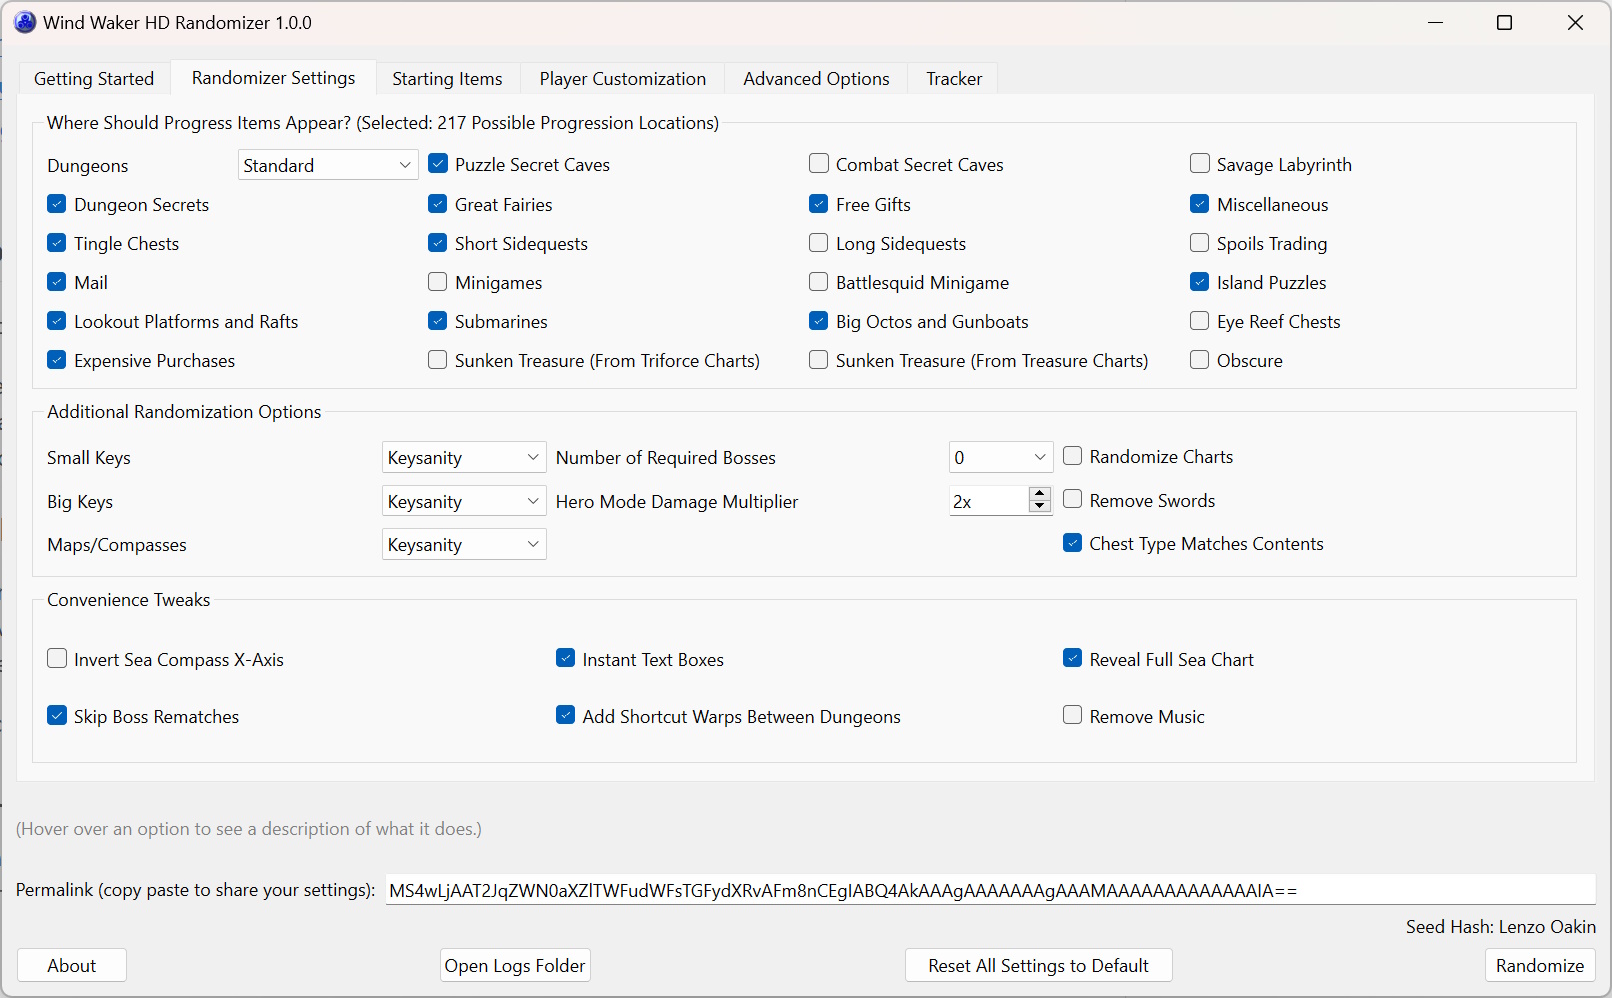Viewport: 1612px width, 998px height.
Task: Expand the Big Keys dropdown
Action: 464,501
